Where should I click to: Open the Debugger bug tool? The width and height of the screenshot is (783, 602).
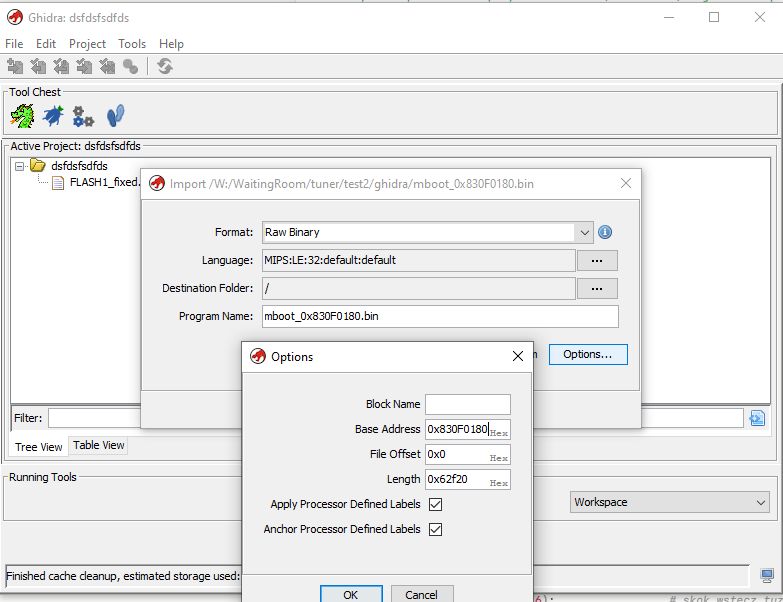(53, 116)
